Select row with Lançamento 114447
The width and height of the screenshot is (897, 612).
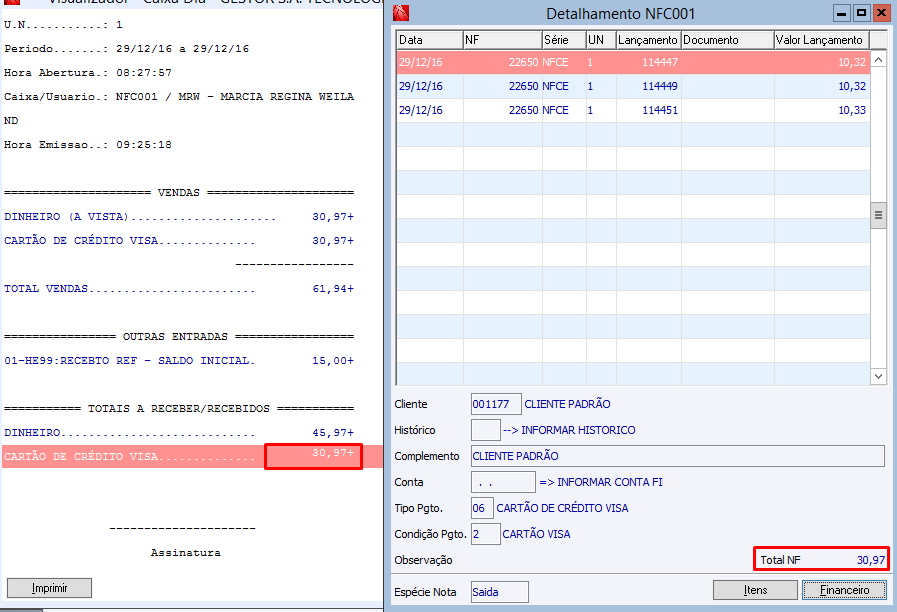tap(633, 62)
